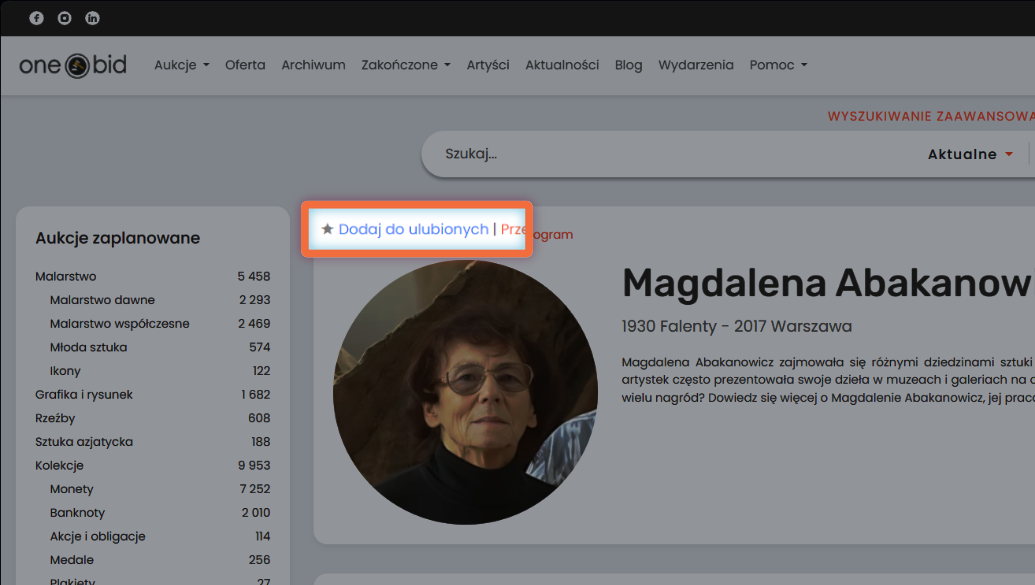
Task: Go to the onebid home logo
Action: click(73, 65)
